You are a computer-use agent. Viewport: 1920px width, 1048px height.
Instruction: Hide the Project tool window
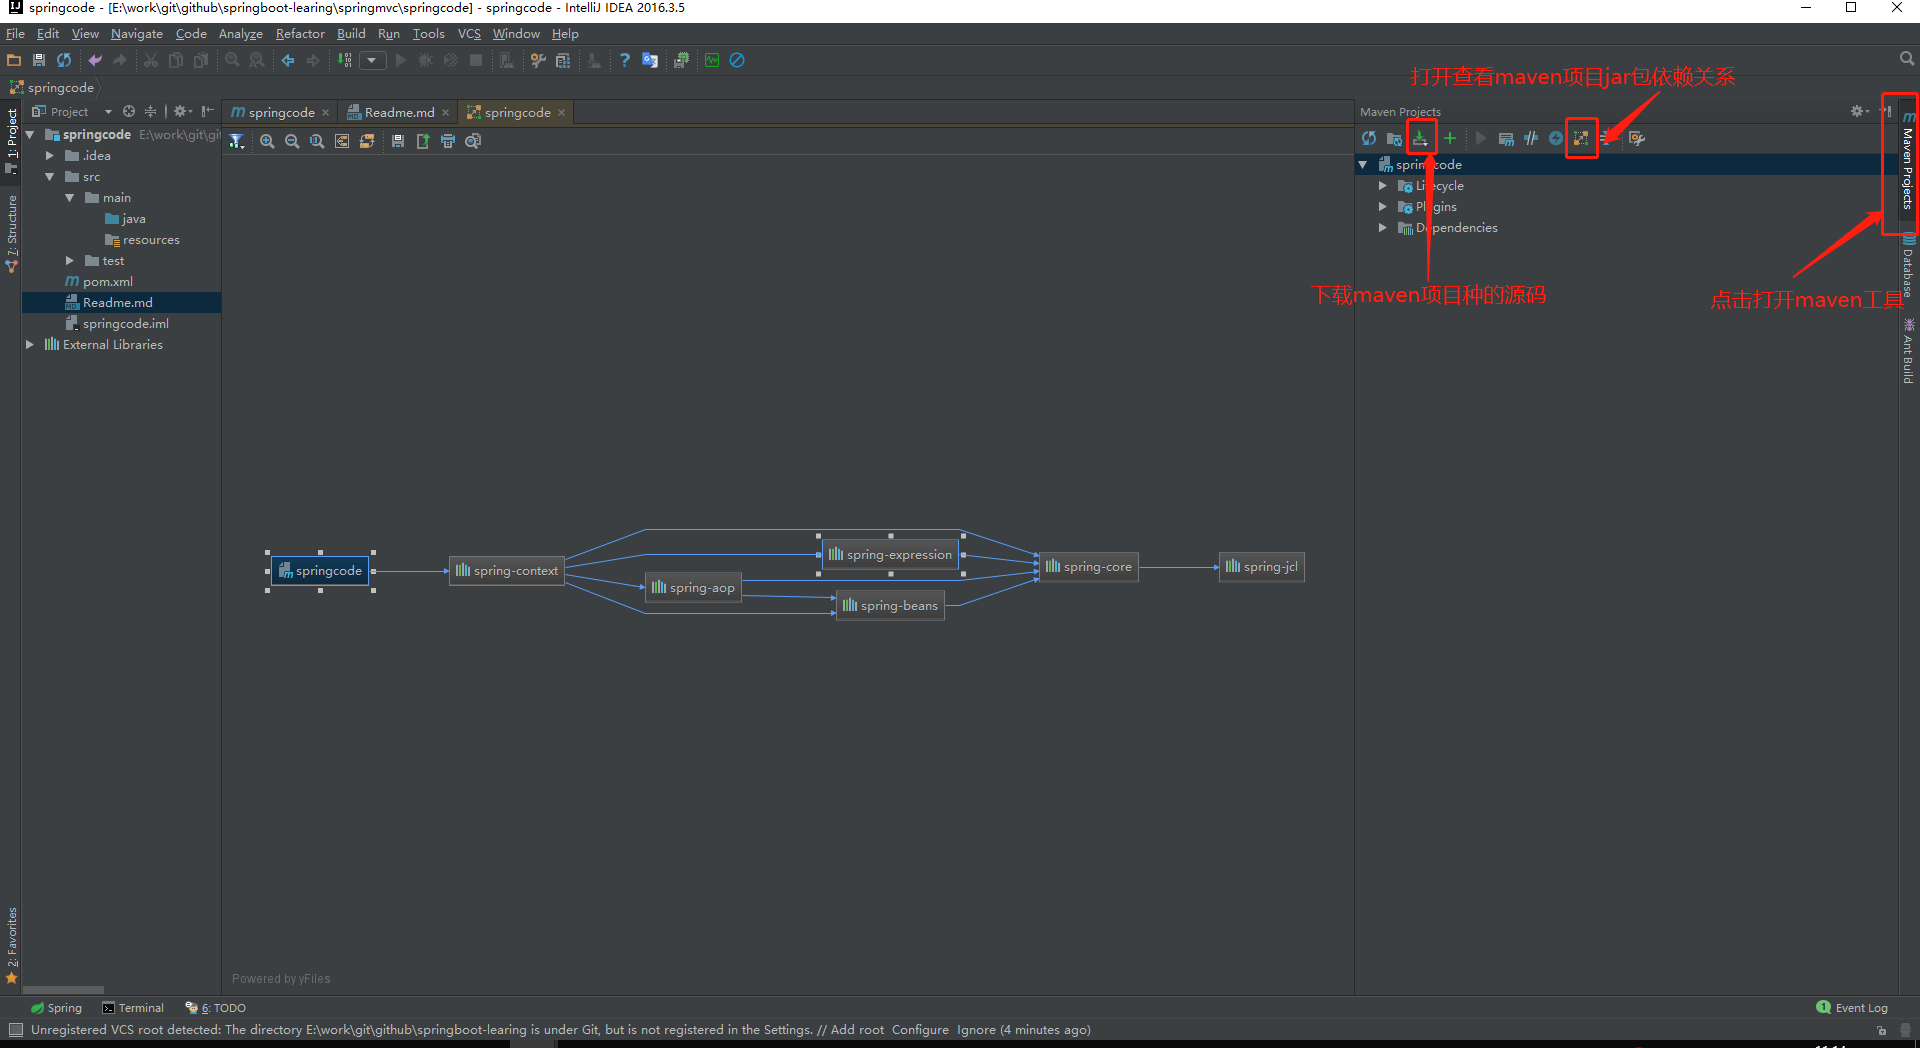(x=207, y=111)
